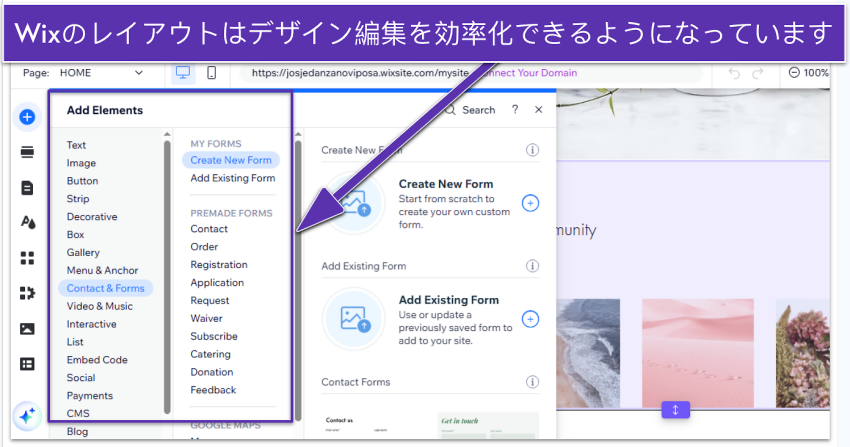Viewport: 850px width, 447px height.
Task: Select Gallery in the elements list
Action: [x=83, y=252]
